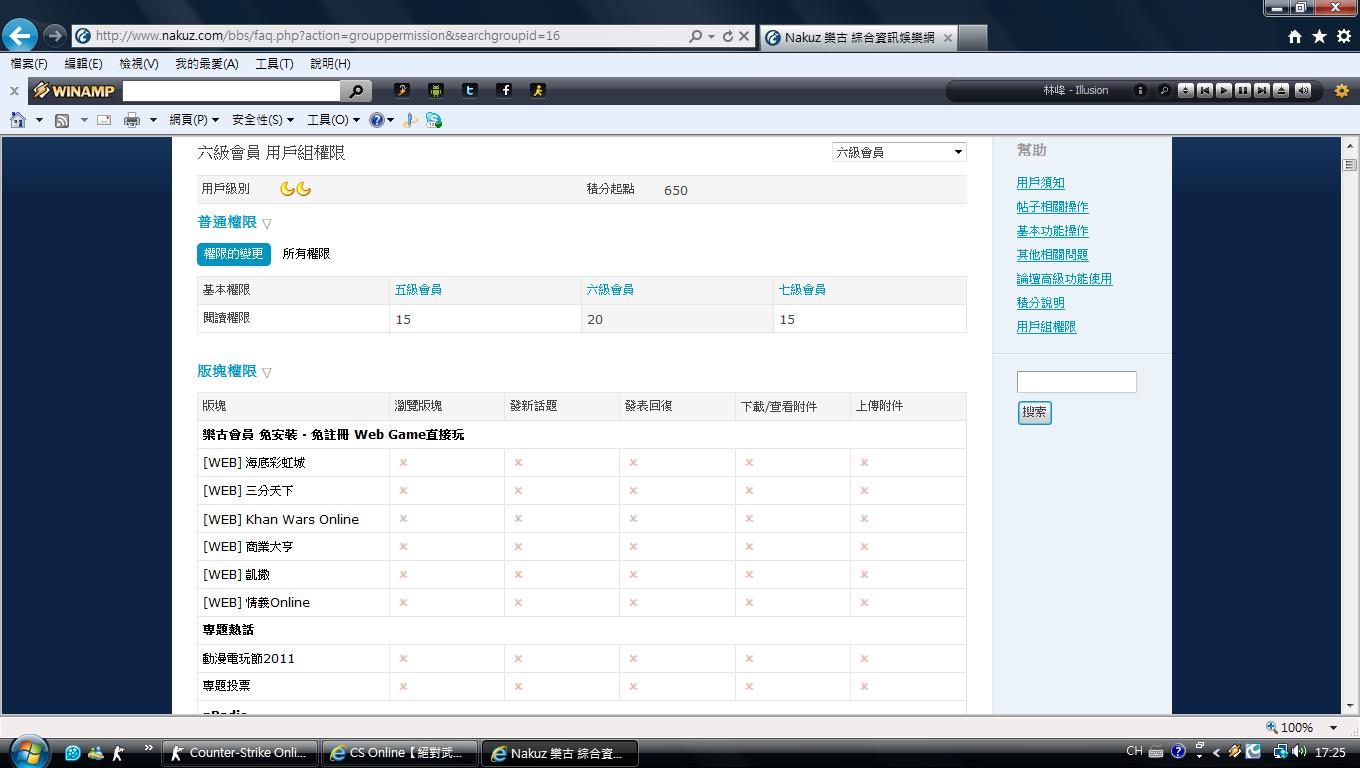Open the 積分說明 help link
This screenshot has height=768, width=1360.
pos(1040,303)
